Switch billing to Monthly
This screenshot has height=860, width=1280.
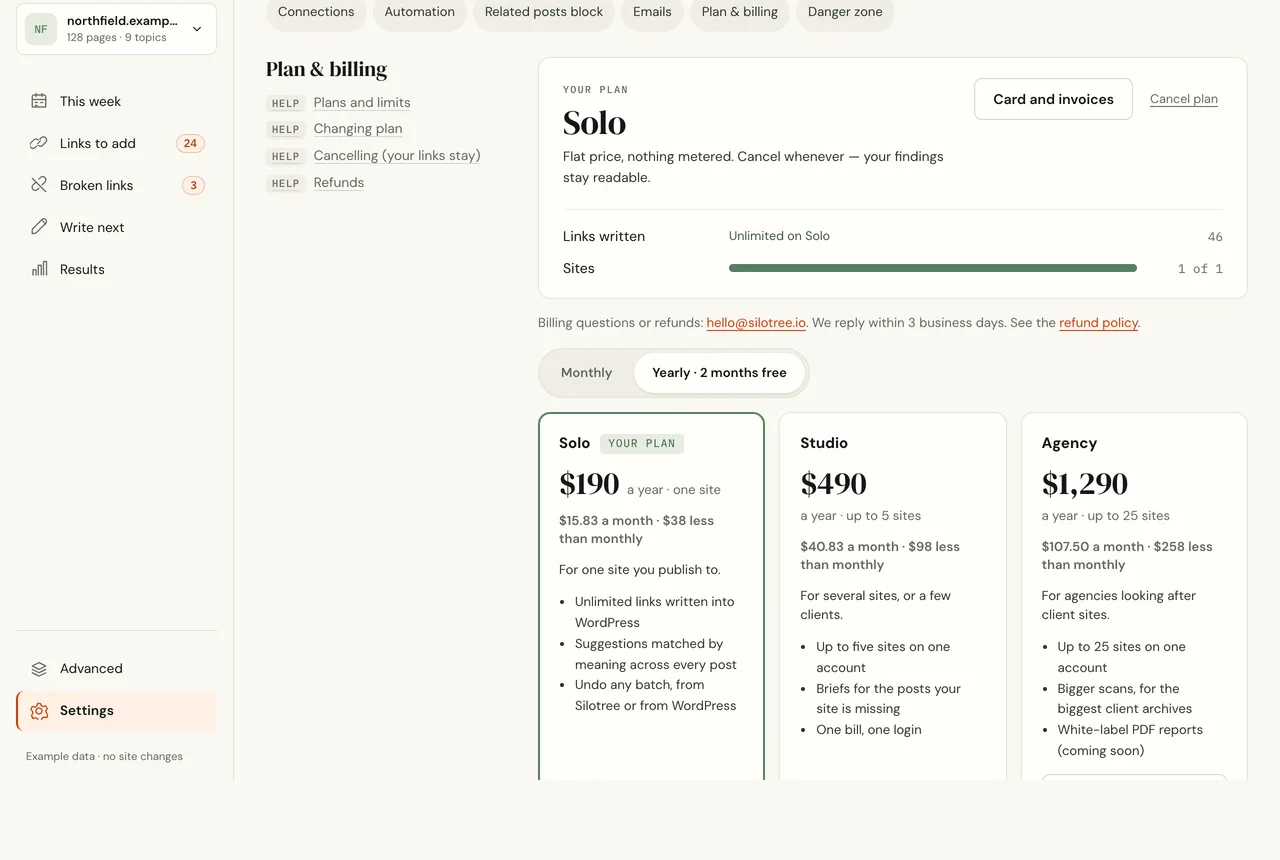(586, 373)
